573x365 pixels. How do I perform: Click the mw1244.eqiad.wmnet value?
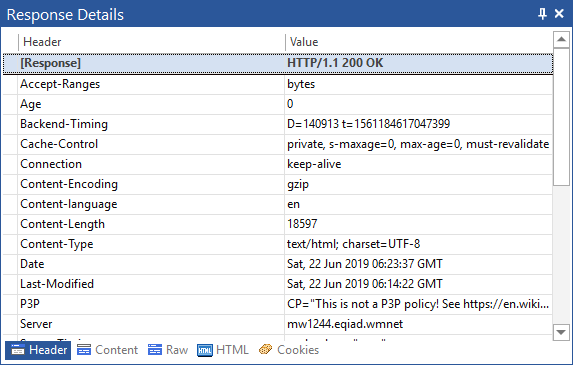[345, 324]
